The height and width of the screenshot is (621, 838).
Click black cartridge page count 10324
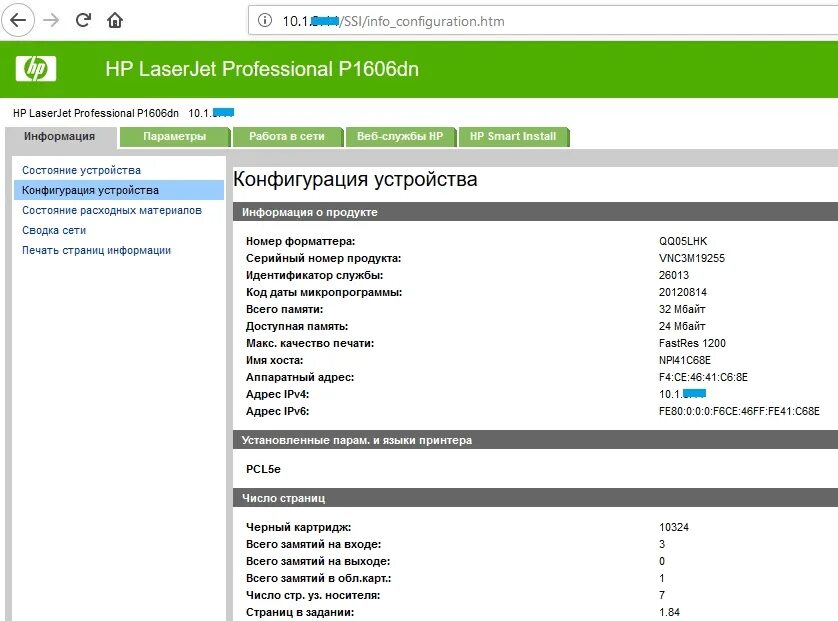click(x=674, y=527)
